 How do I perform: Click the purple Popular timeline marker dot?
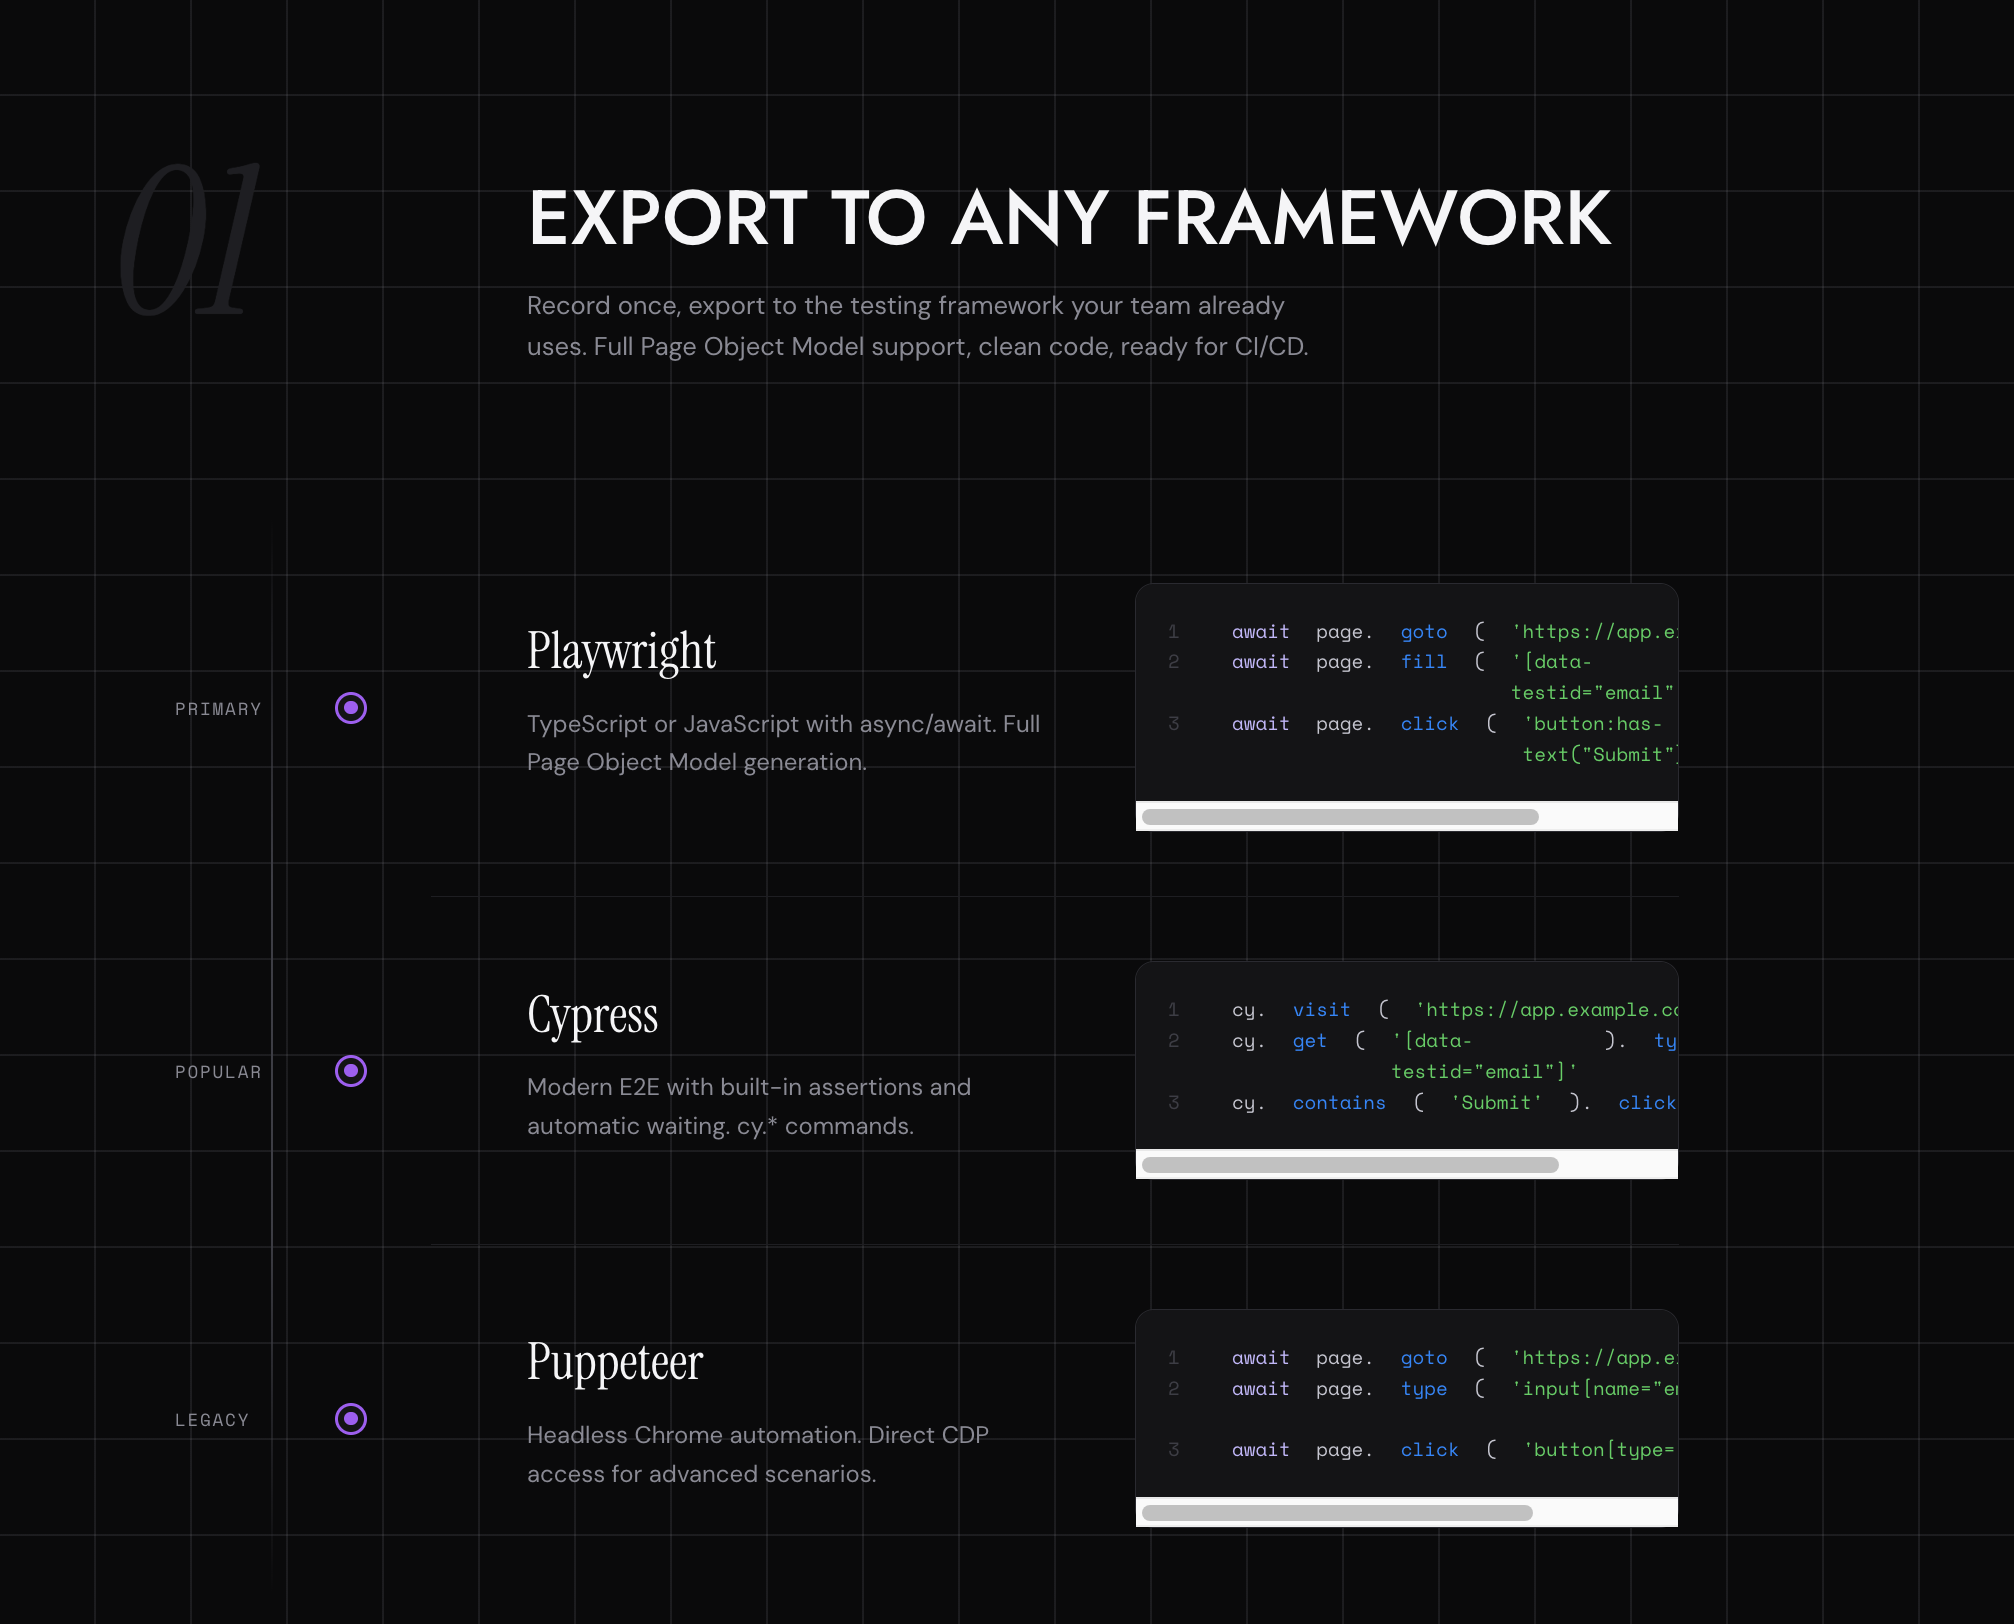(351, 1071)
